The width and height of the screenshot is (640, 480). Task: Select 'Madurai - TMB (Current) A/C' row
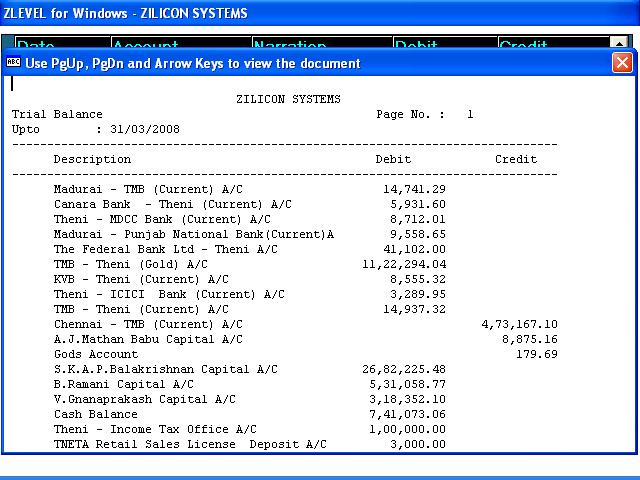click(148, 189)
